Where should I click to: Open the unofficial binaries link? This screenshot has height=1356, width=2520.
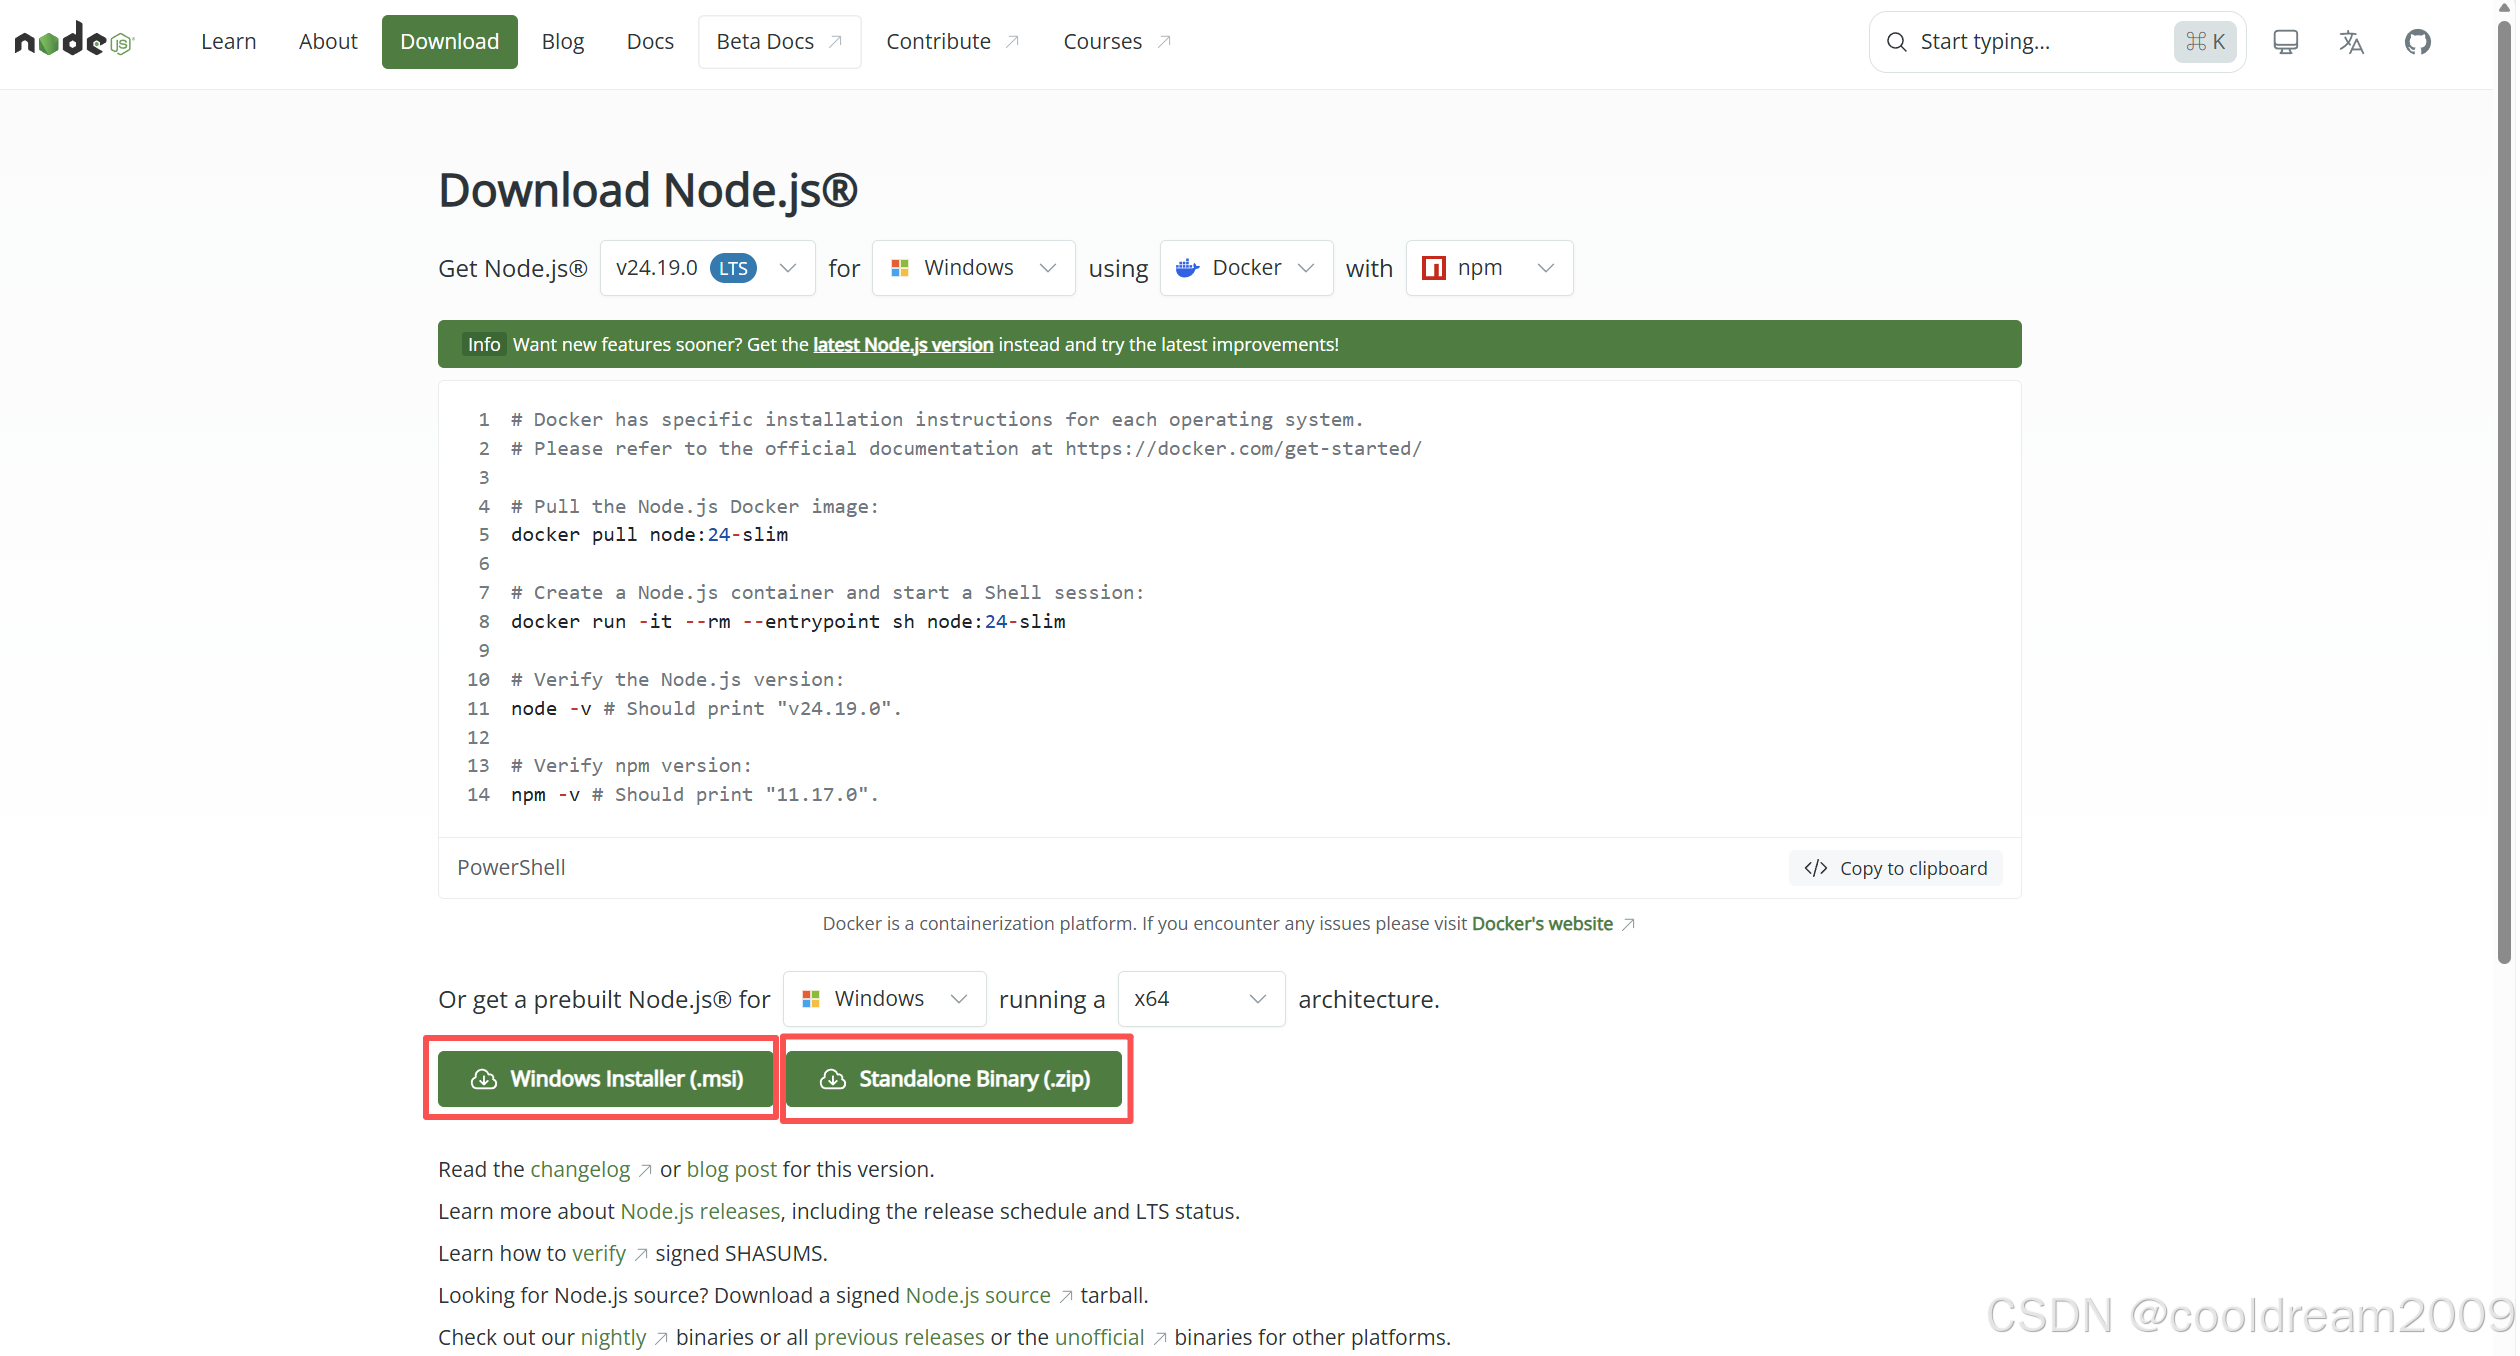coord(1099,1338)
